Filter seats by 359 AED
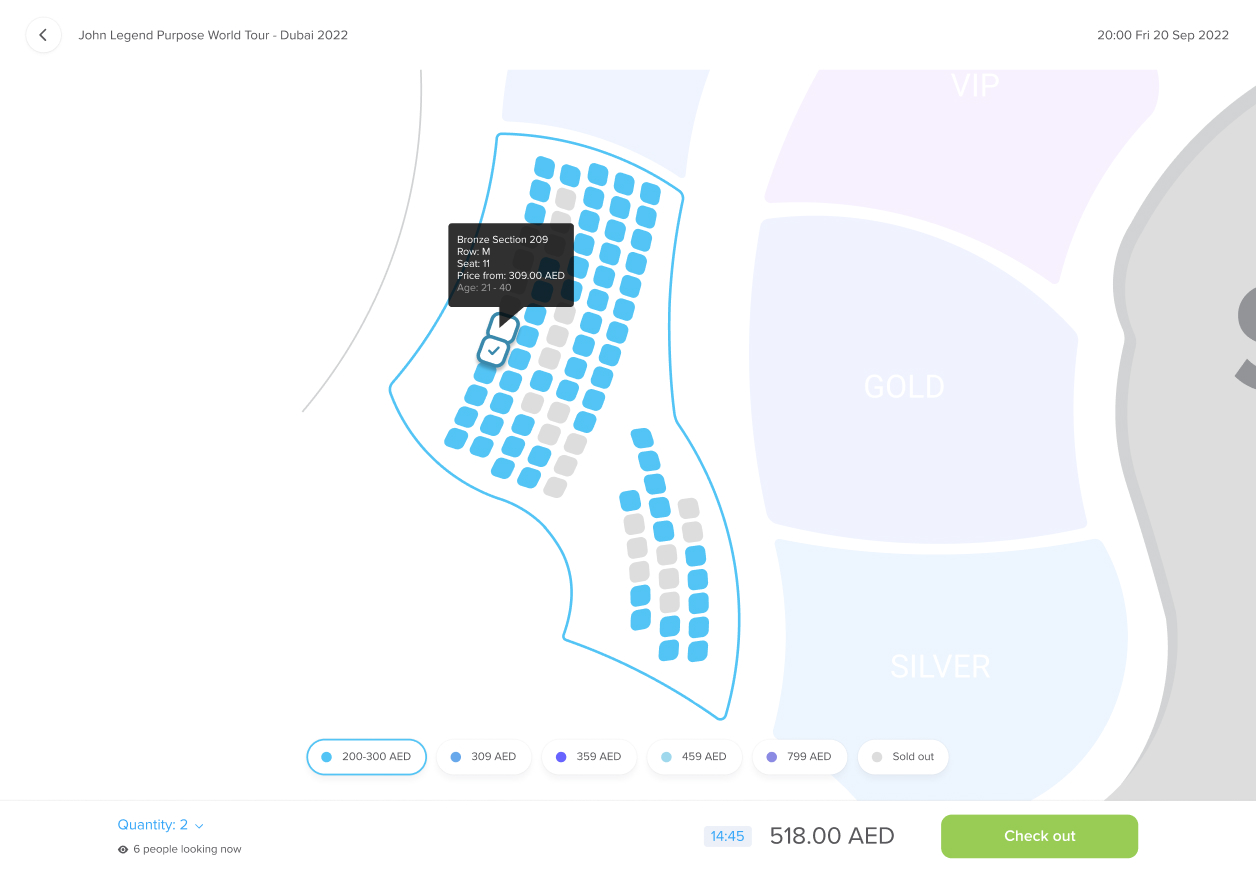The image size is (1256, 872). click(588, 757)
